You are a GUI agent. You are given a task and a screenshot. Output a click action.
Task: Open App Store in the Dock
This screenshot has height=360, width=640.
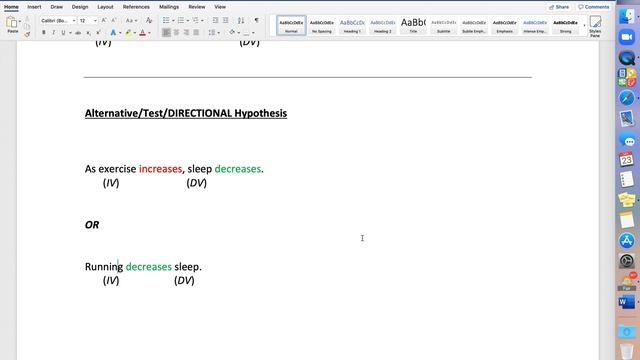pos(627,240)
